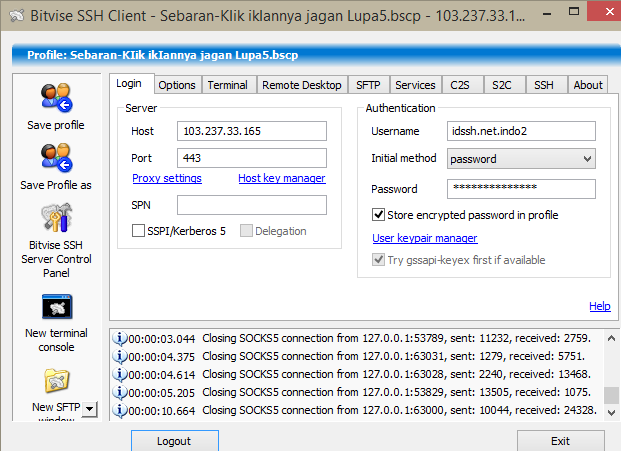Click the Save profile icon

pos(56,98)
